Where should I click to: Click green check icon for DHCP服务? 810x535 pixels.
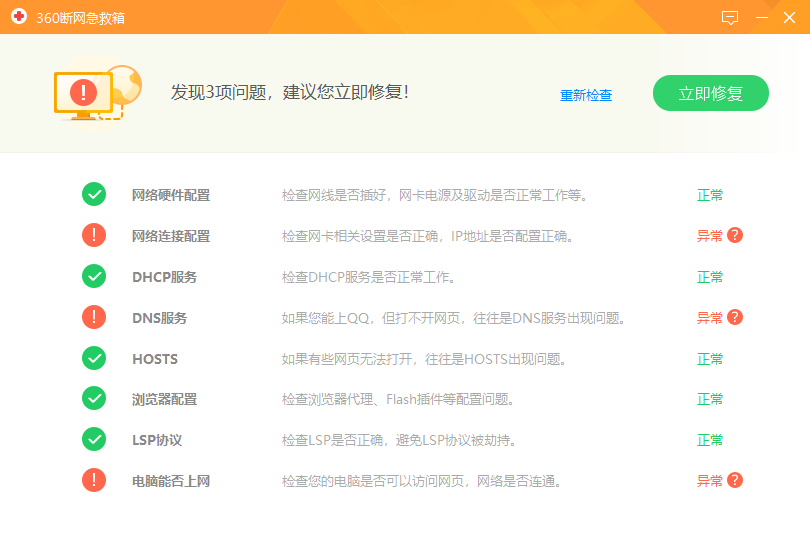[94, 276]
